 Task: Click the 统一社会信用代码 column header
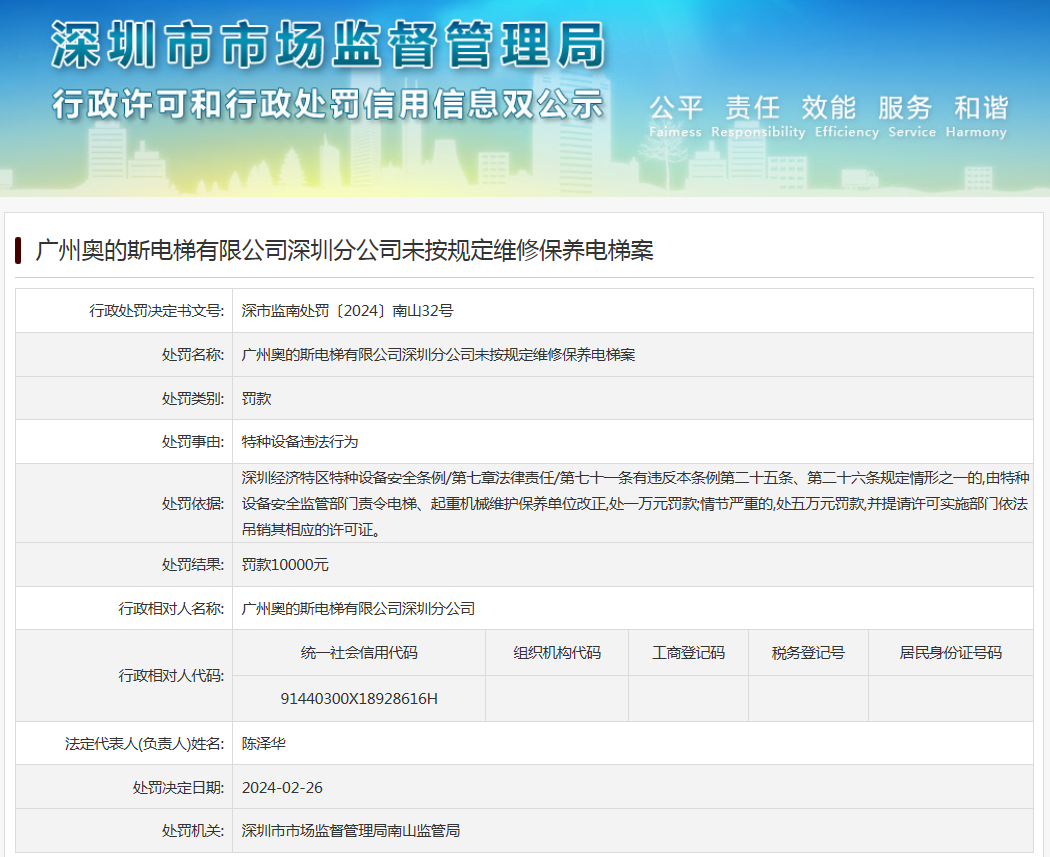coord(359,653)
